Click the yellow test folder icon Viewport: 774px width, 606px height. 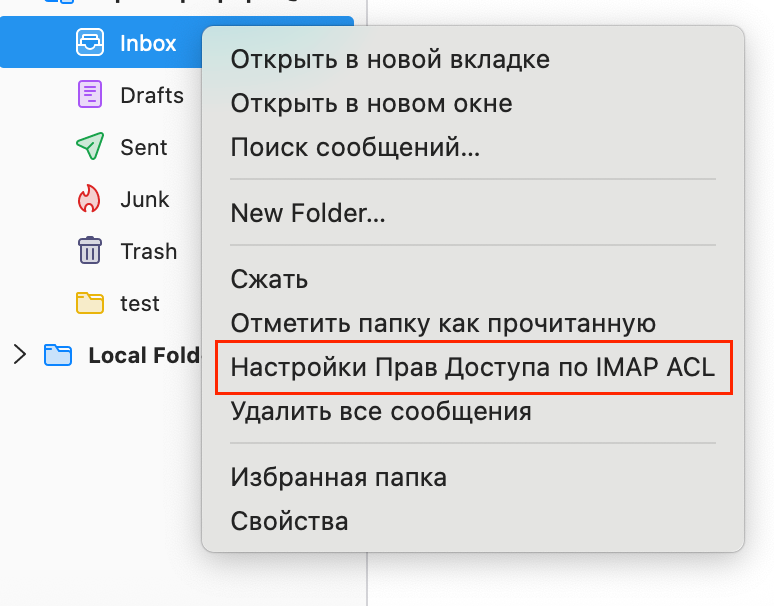pos(90,303)
